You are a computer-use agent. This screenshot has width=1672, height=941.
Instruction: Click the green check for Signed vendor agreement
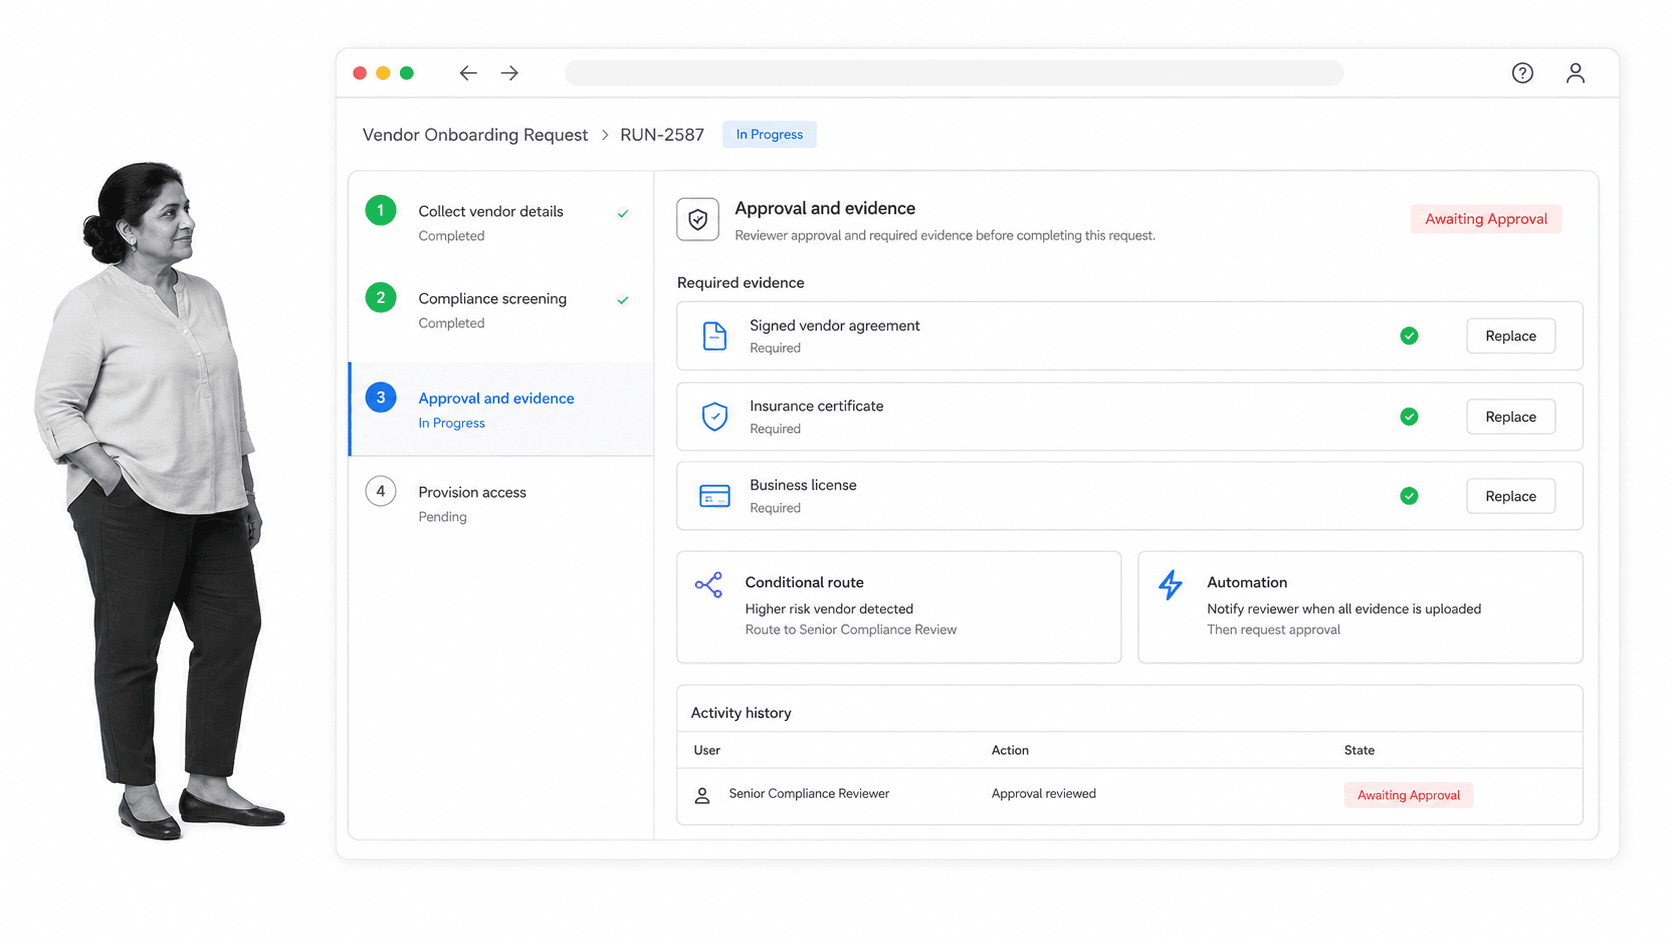click(x=1409, y=336)
